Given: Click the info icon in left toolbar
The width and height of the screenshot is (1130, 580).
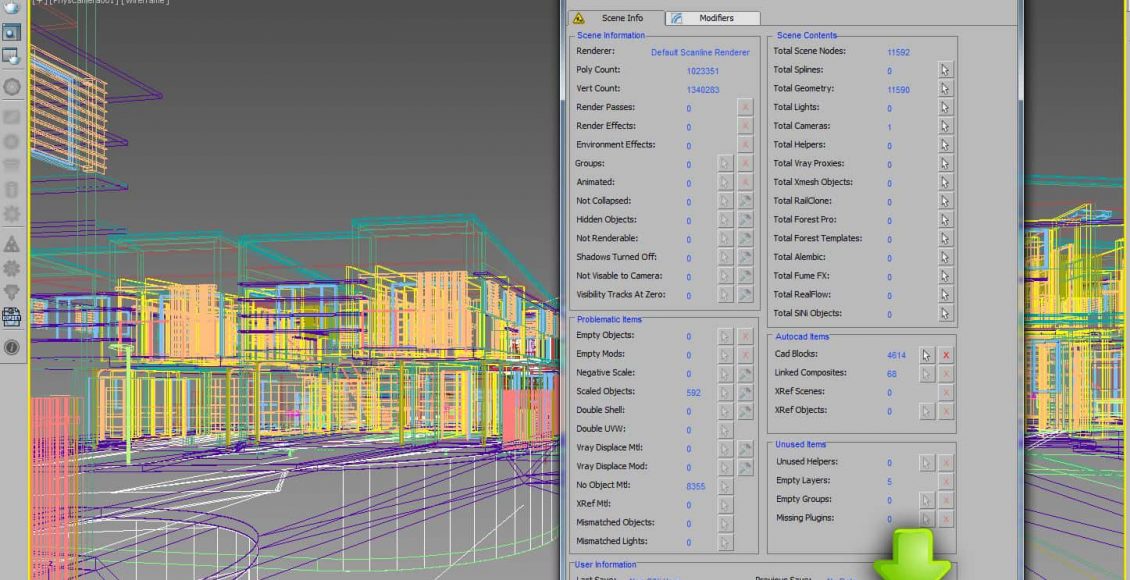Looking at the screenshot, I should pyautogui.click(x=12, y=347).
